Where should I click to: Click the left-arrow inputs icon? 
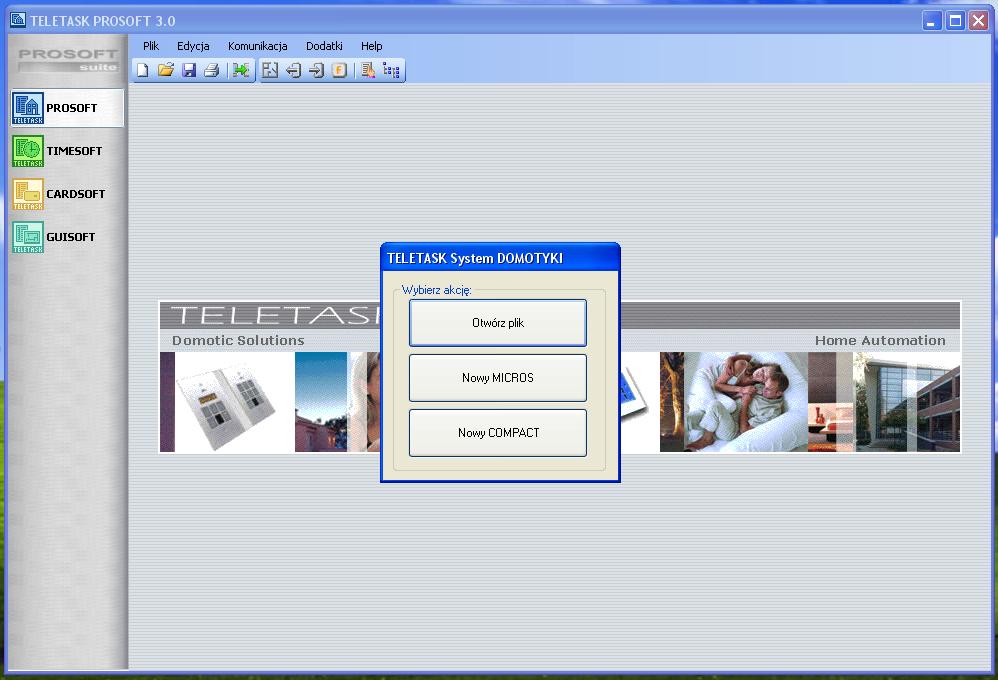pos(293,70)
